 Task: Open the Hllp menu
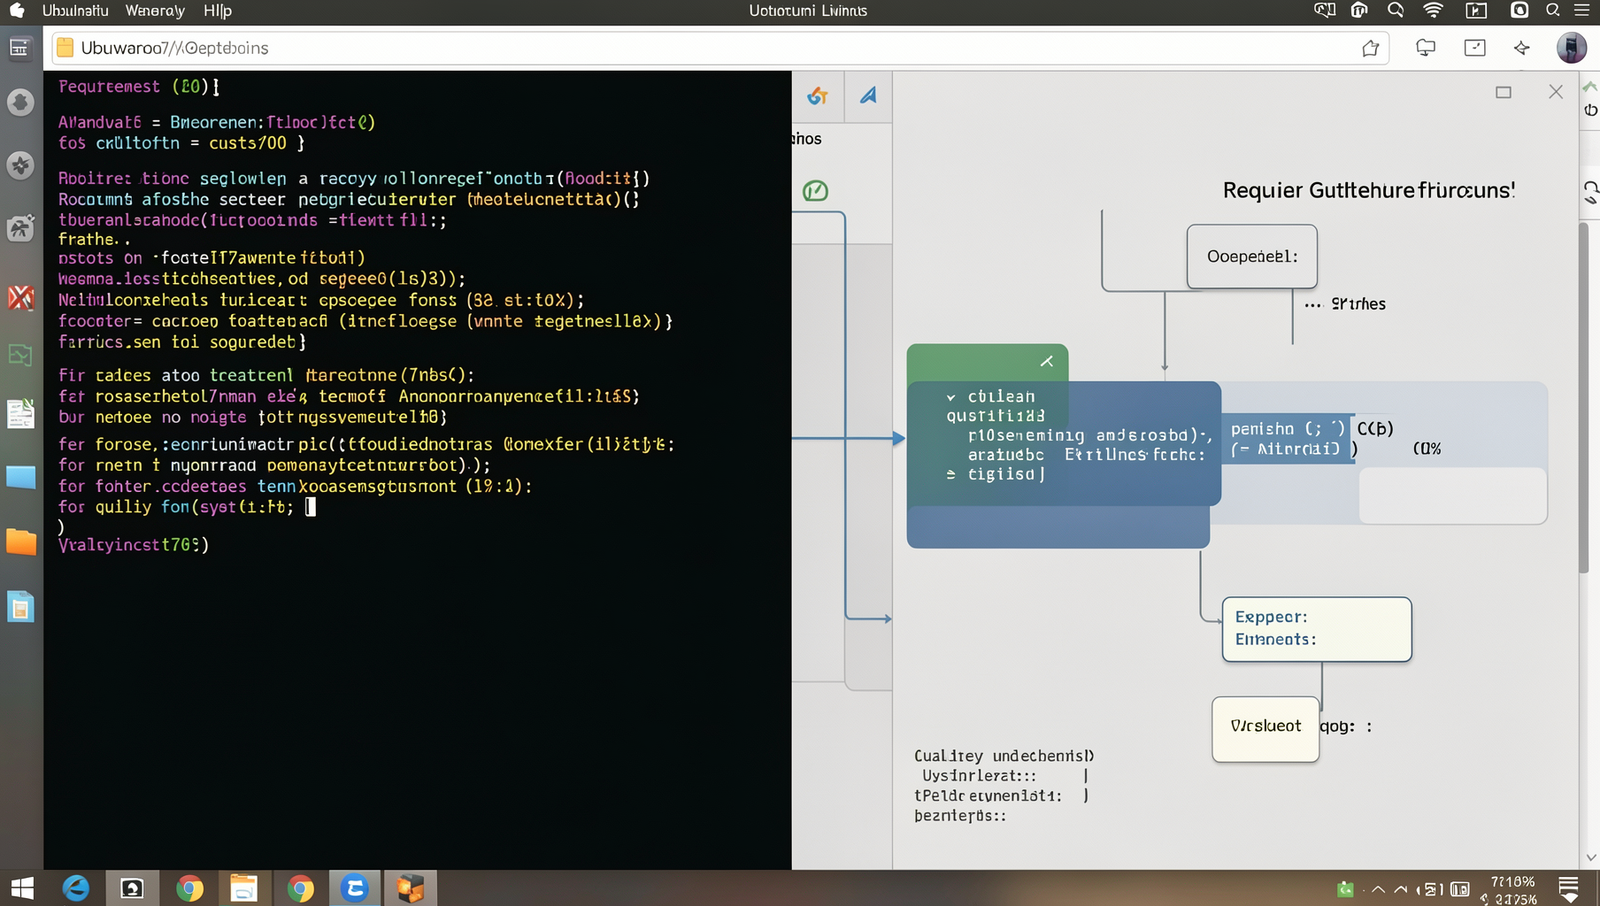pos(217,11)
